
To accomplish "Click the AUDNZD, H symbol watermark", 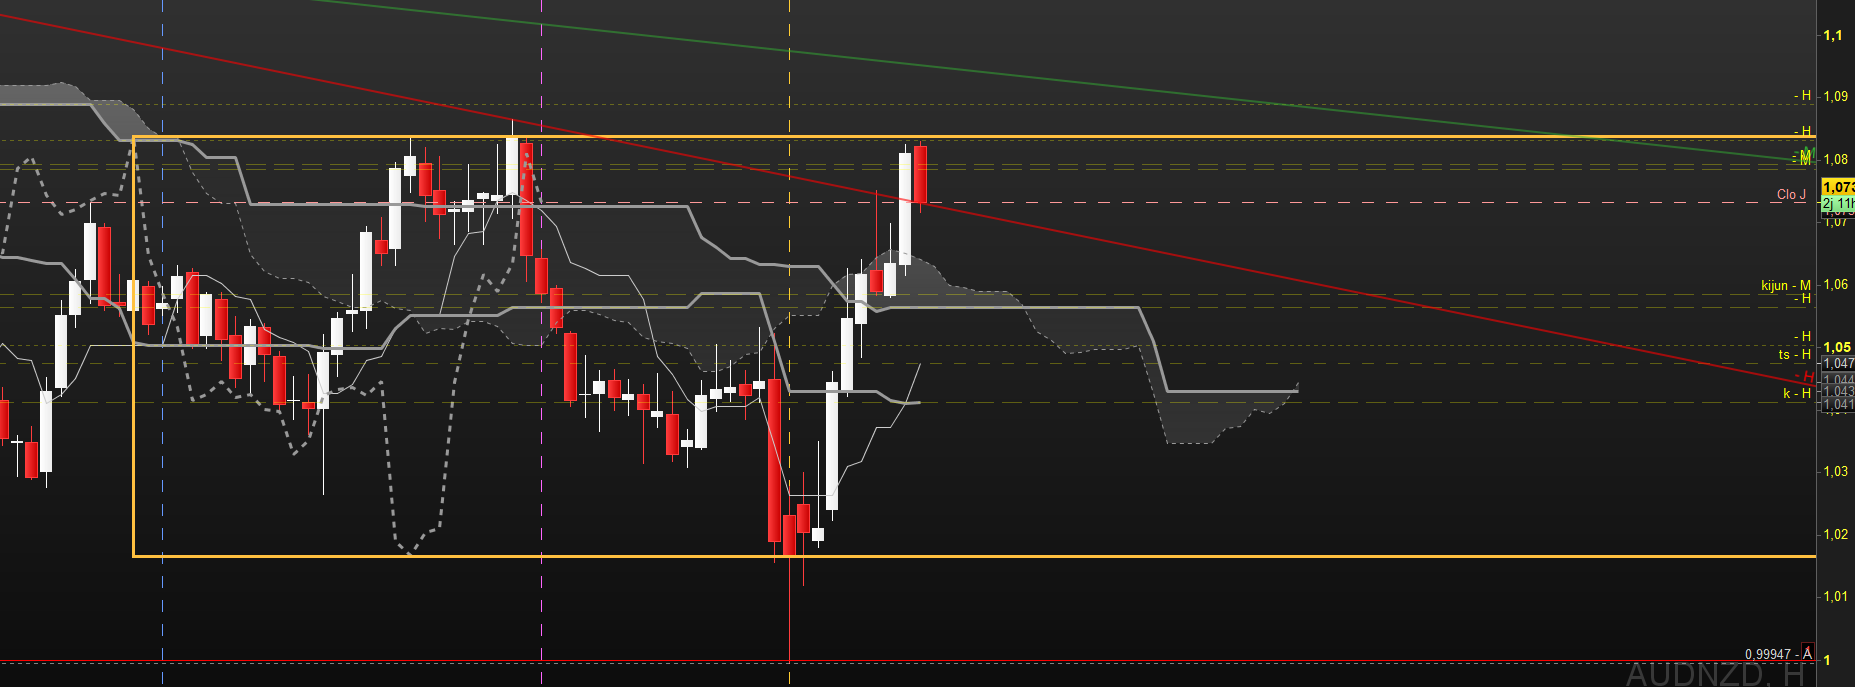I will pyautogui.click(x=1715, y=673).
